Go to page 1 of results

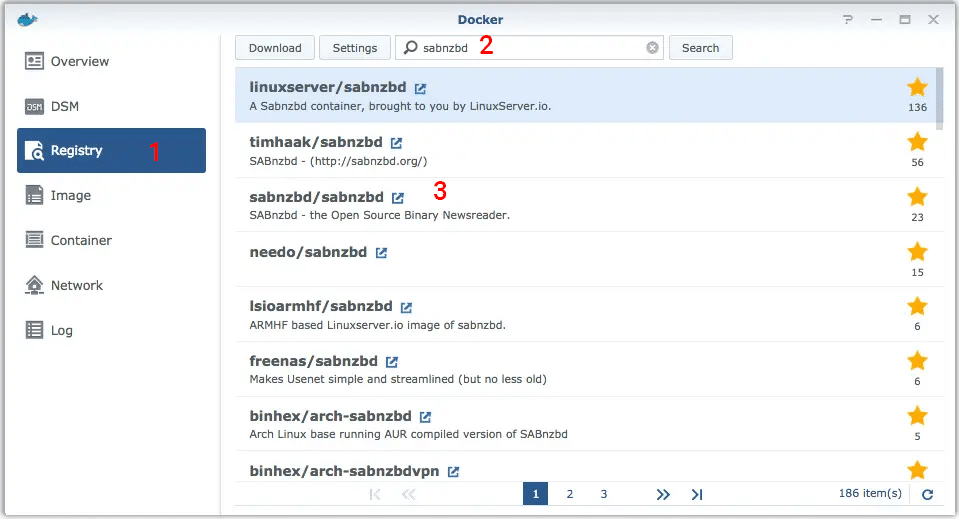(535, 494)
